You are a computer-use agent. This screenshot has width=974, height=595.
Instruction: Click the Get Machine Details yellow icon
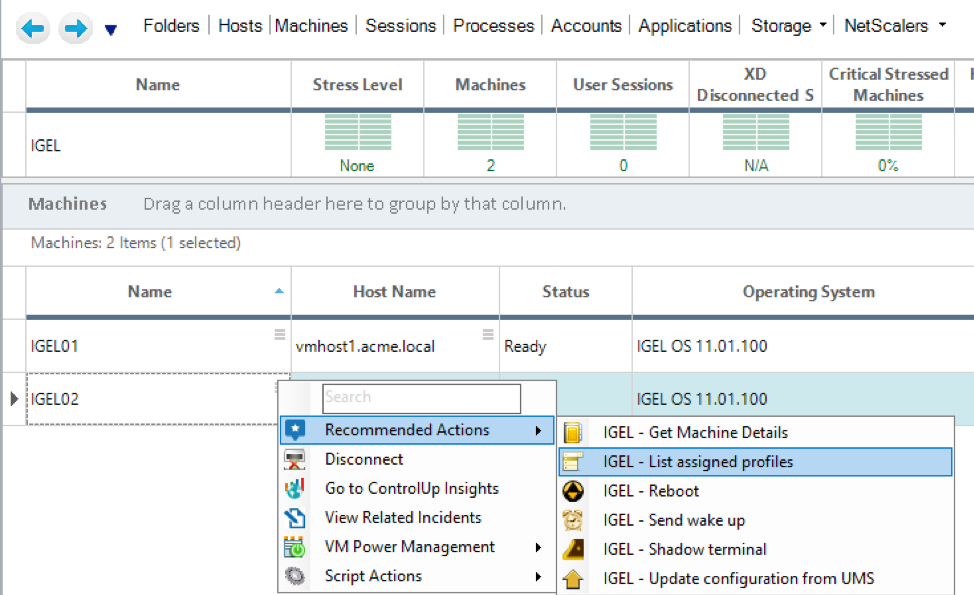pos(573,432)
